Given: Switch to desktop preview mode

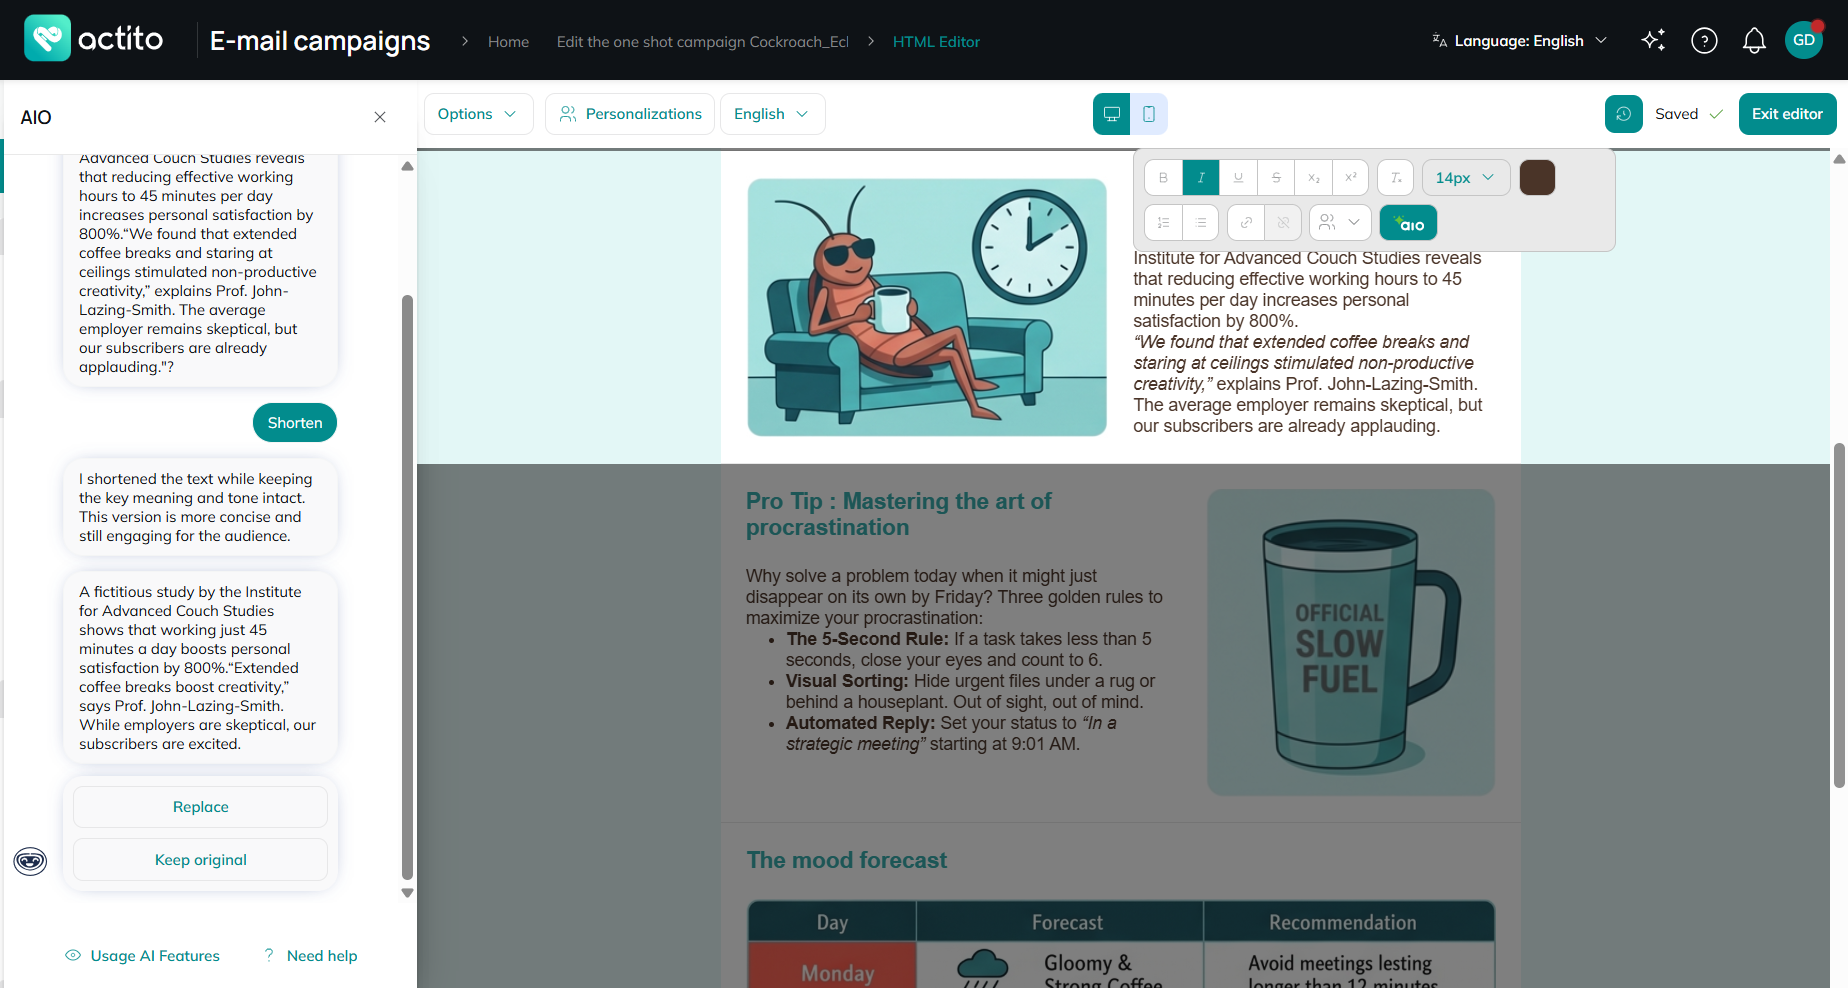Looking at the screenshot, I should [1111, 114].
